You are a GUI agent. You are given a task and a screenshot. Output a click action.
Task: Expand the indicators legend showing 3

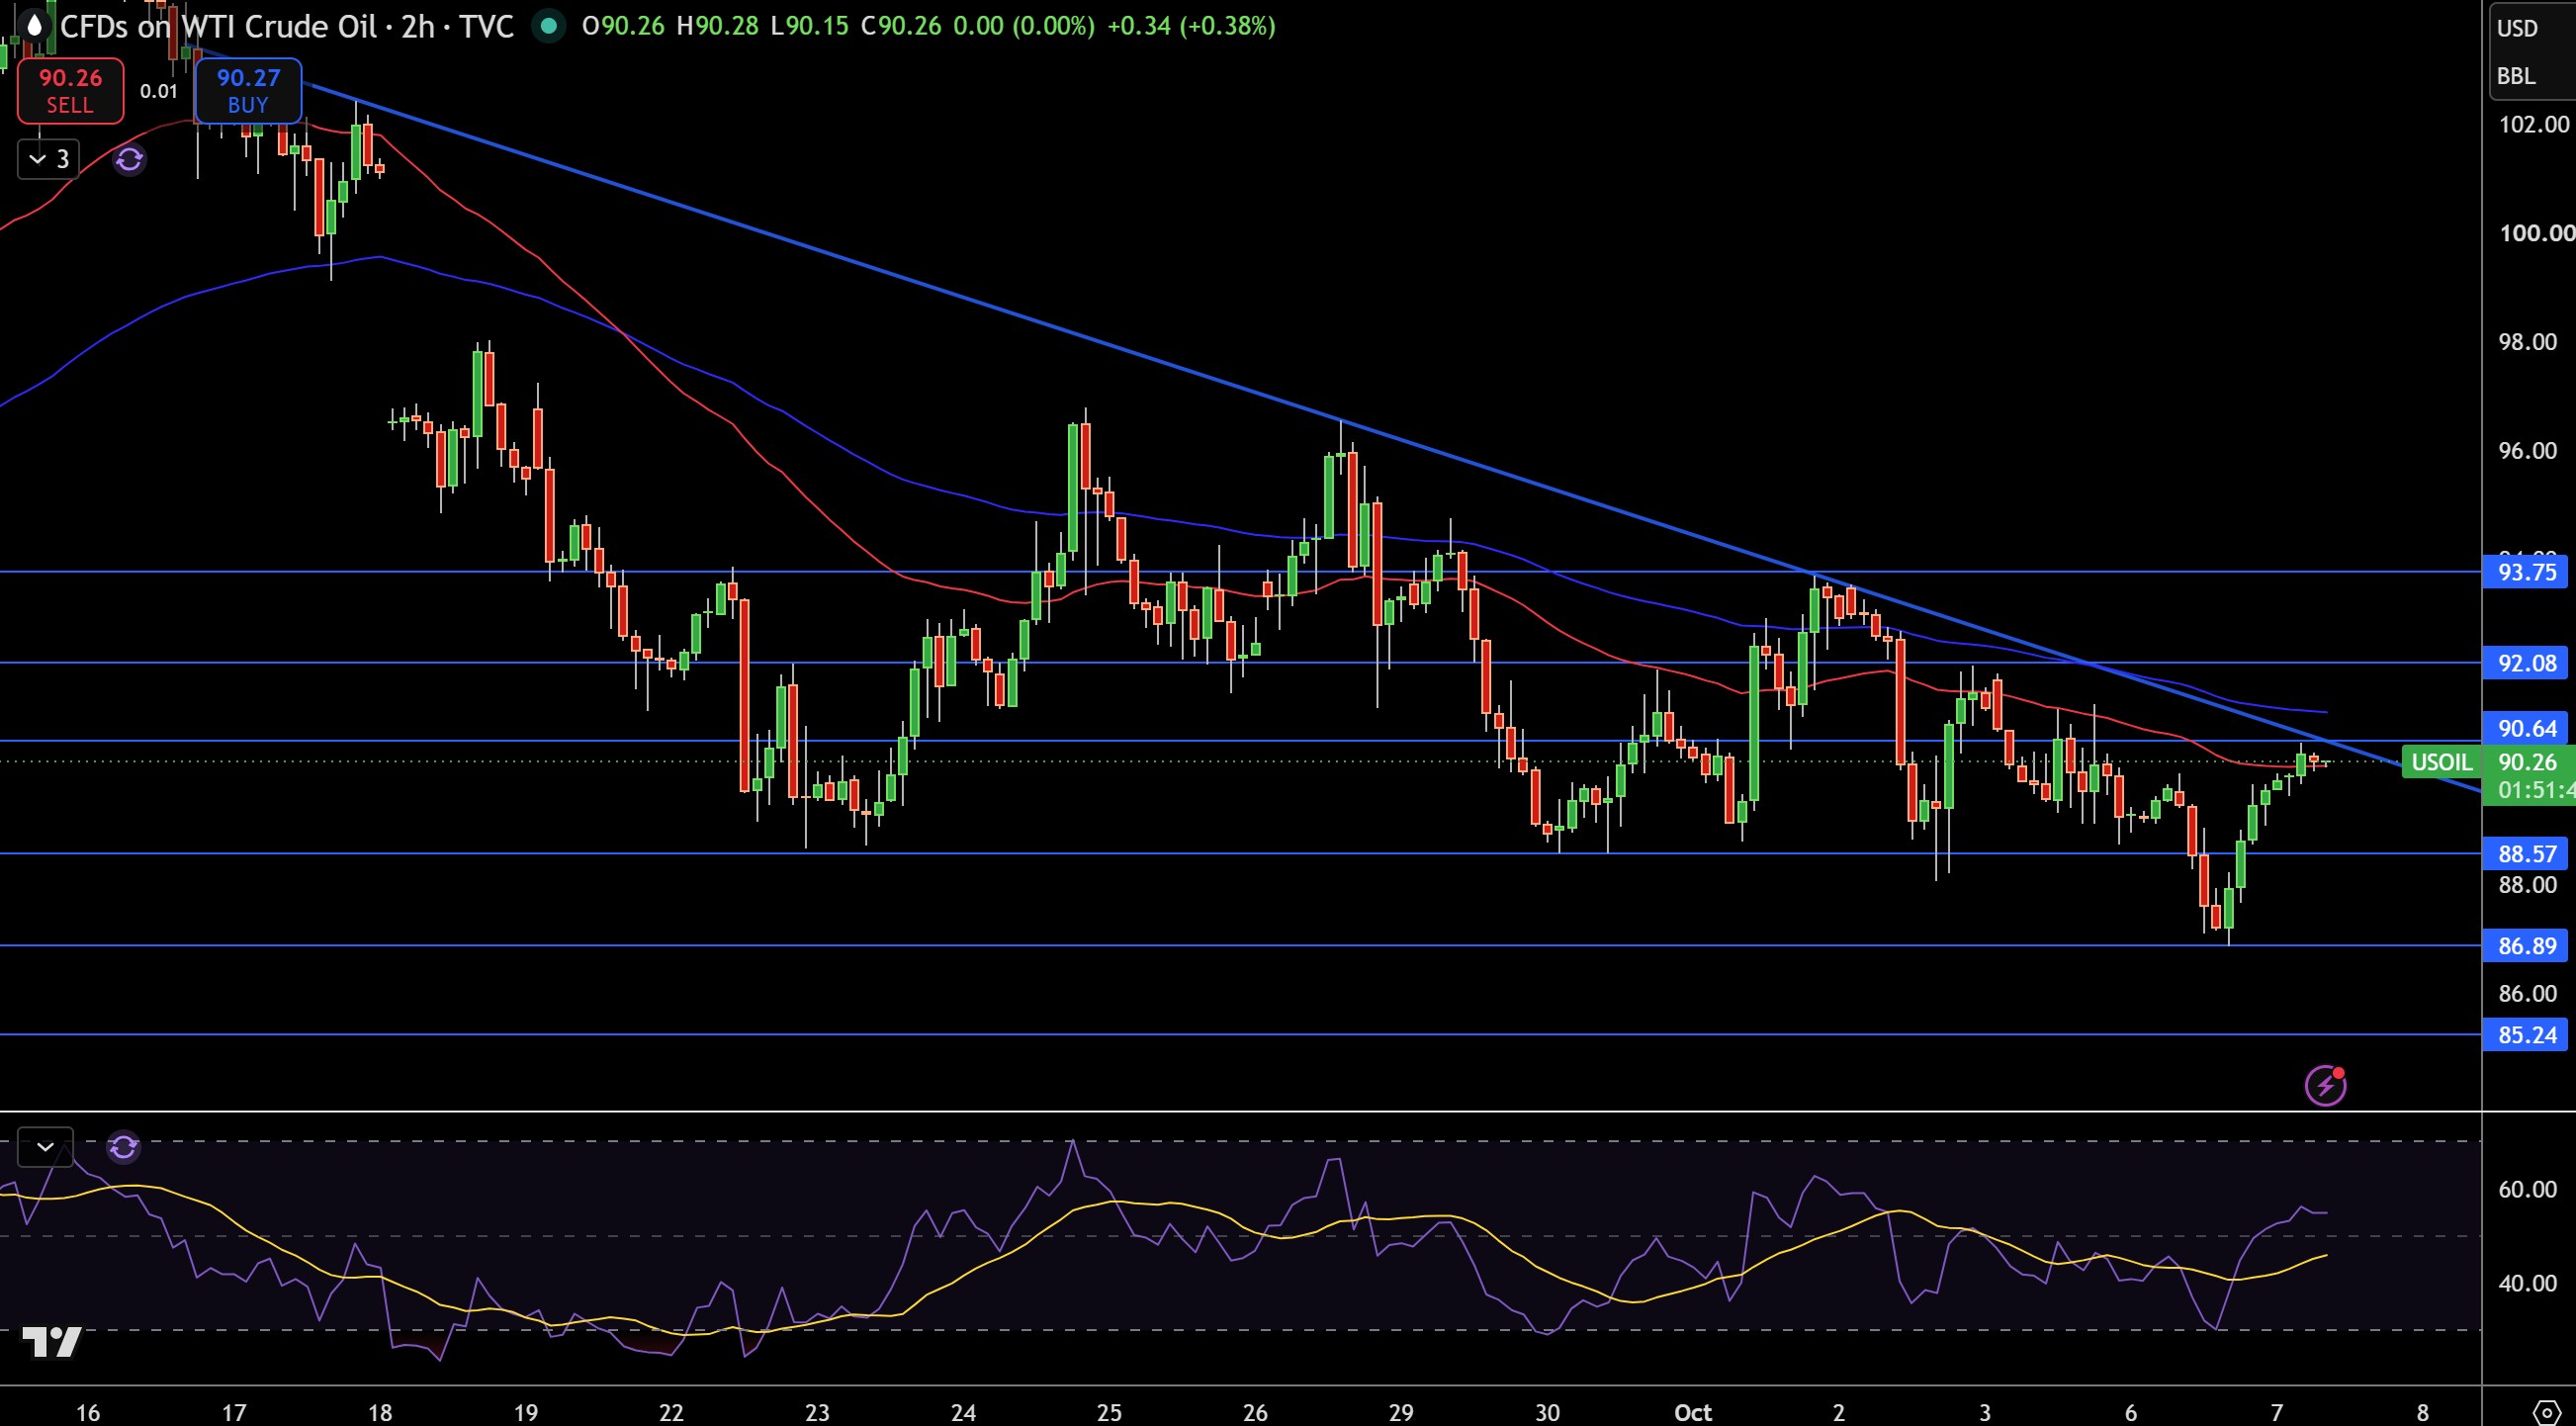point(48,159)
